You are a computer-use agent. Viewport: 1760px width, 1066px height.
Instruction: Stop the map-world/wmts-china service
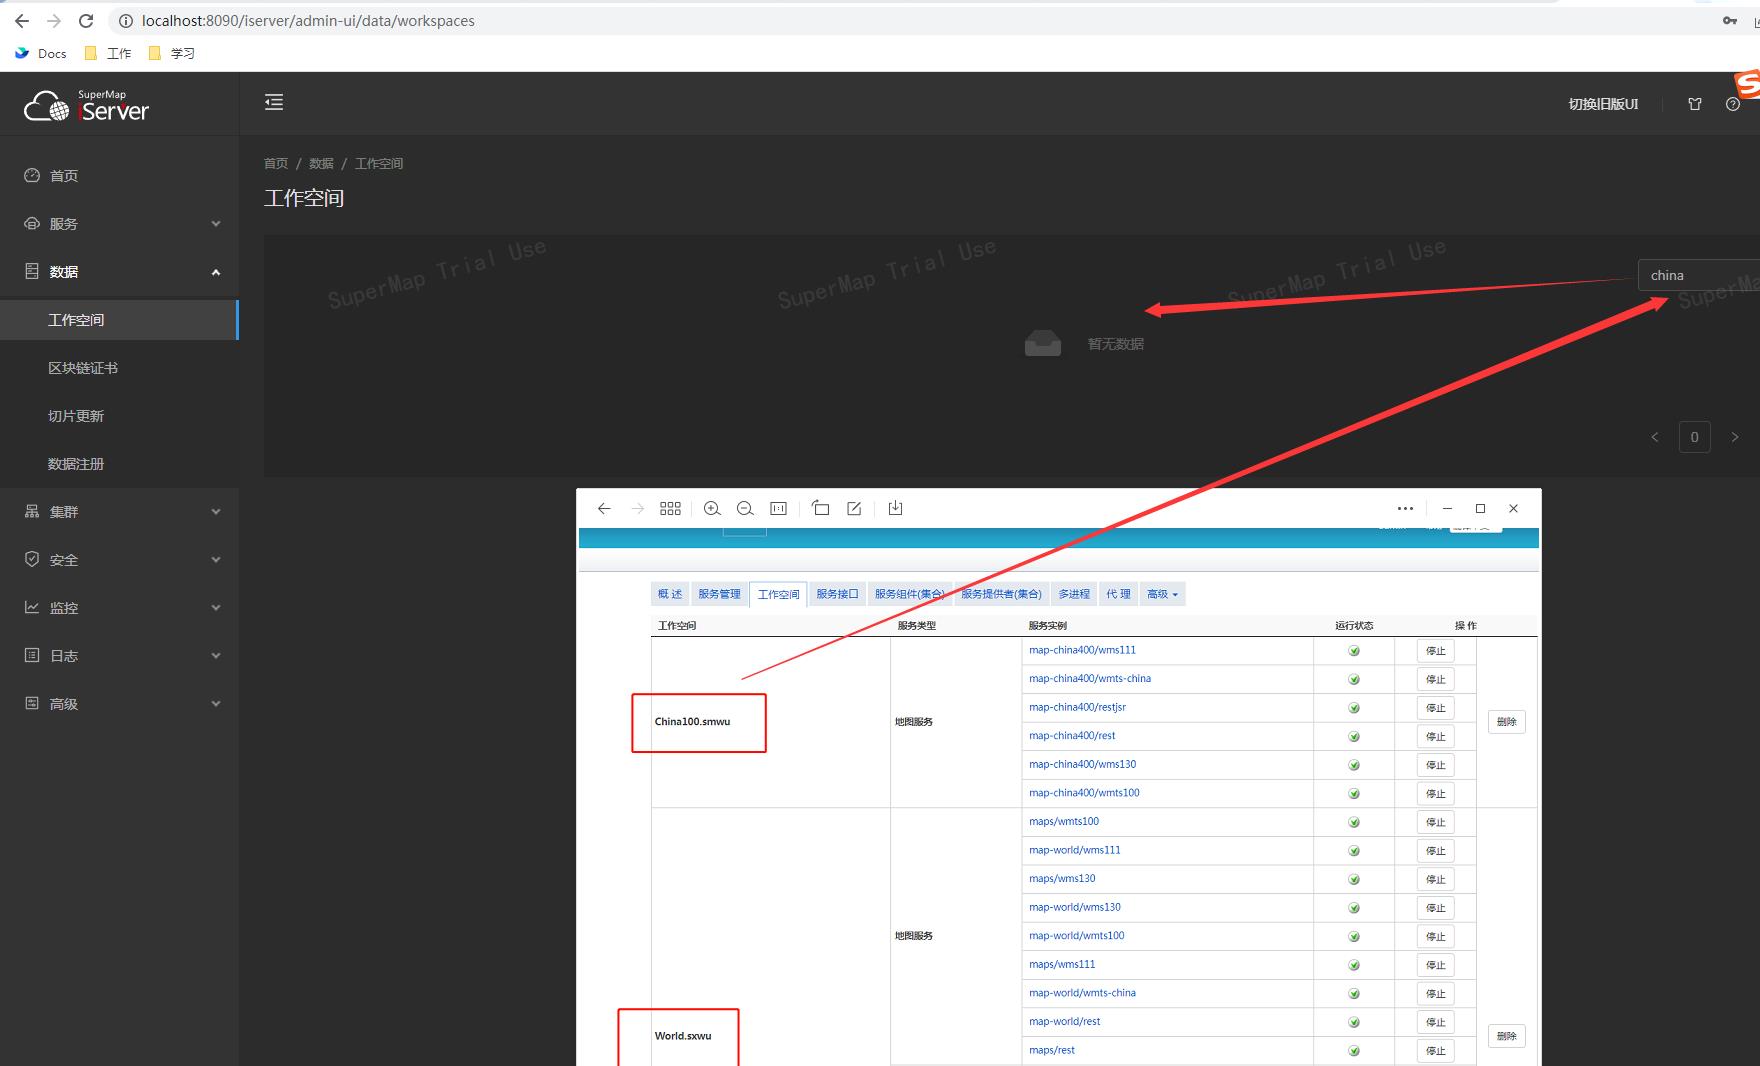(x=1435, y=994)
